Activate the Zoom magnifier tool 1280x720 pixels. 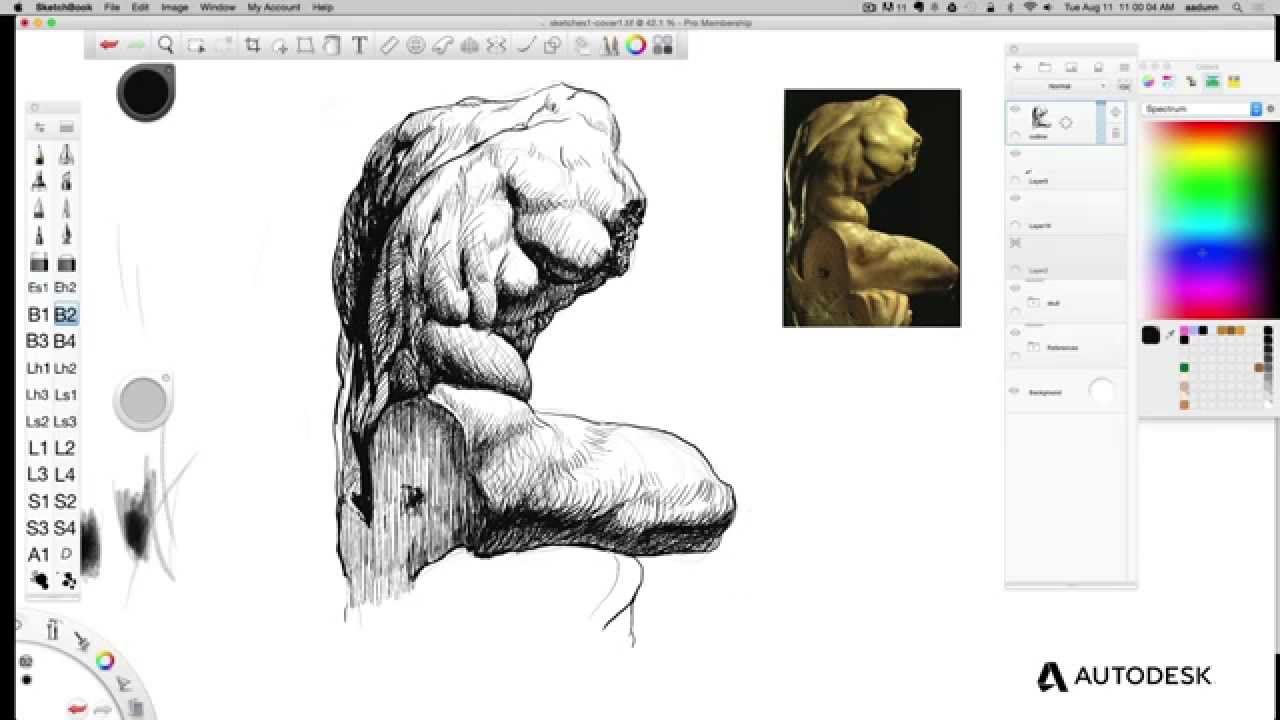pos(166,44)
